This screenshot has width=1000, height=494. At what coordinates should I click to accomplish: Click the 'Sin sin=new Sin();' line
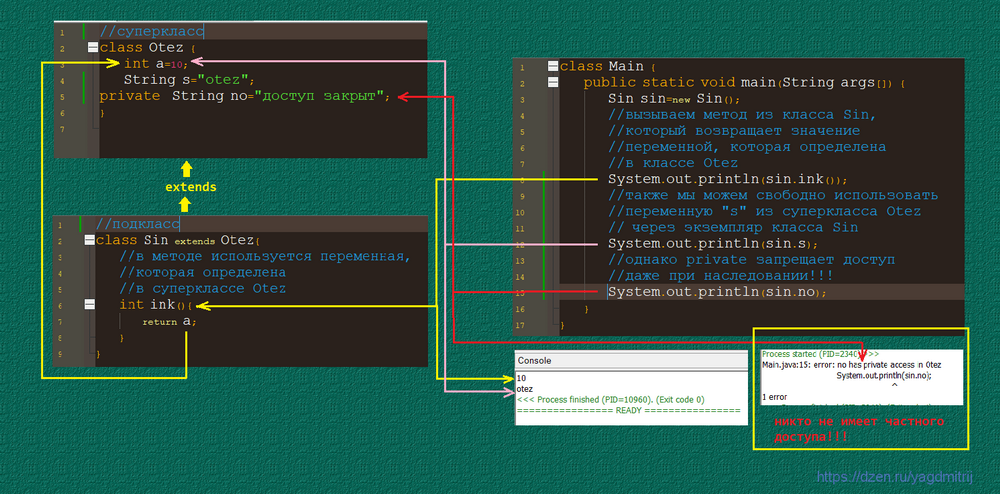click(x=673, y=99)
